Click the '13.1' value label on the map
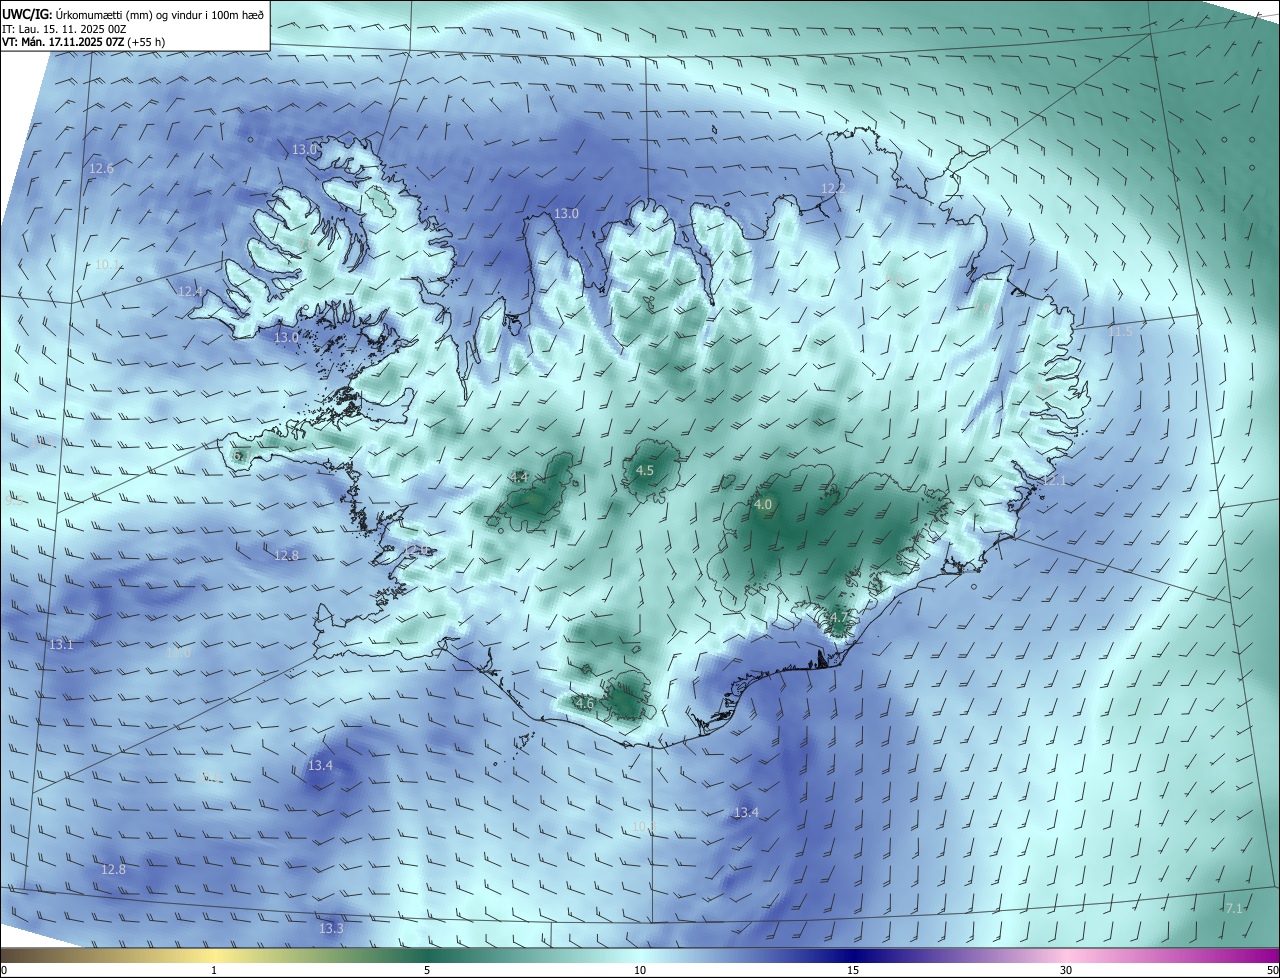The width and height of the screenshot is (1280, 978). (61, 645)
